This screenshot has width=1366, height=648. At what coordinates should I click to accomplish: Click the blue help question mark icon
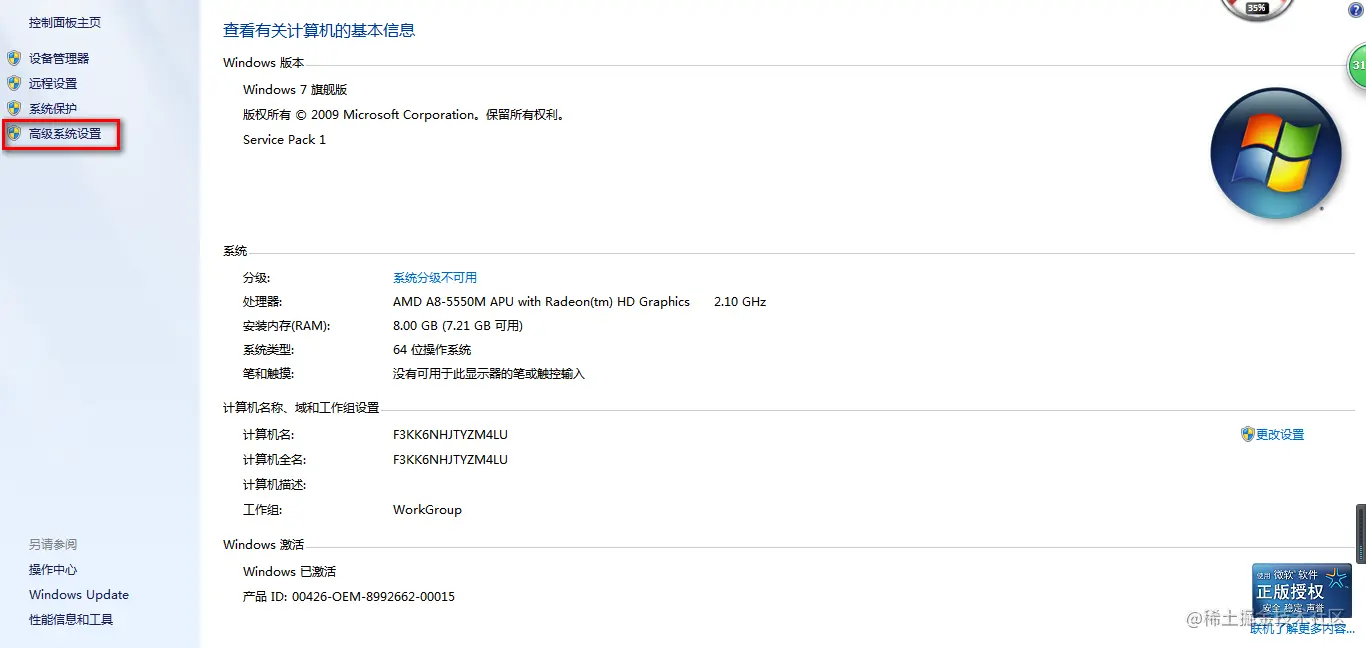click(1356, 9)
